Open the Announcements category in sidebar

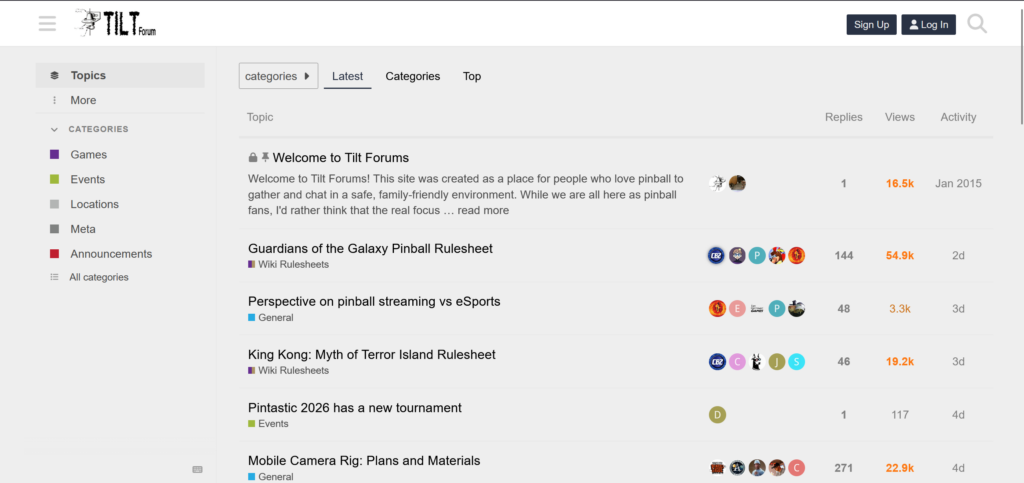pos(120,254)
